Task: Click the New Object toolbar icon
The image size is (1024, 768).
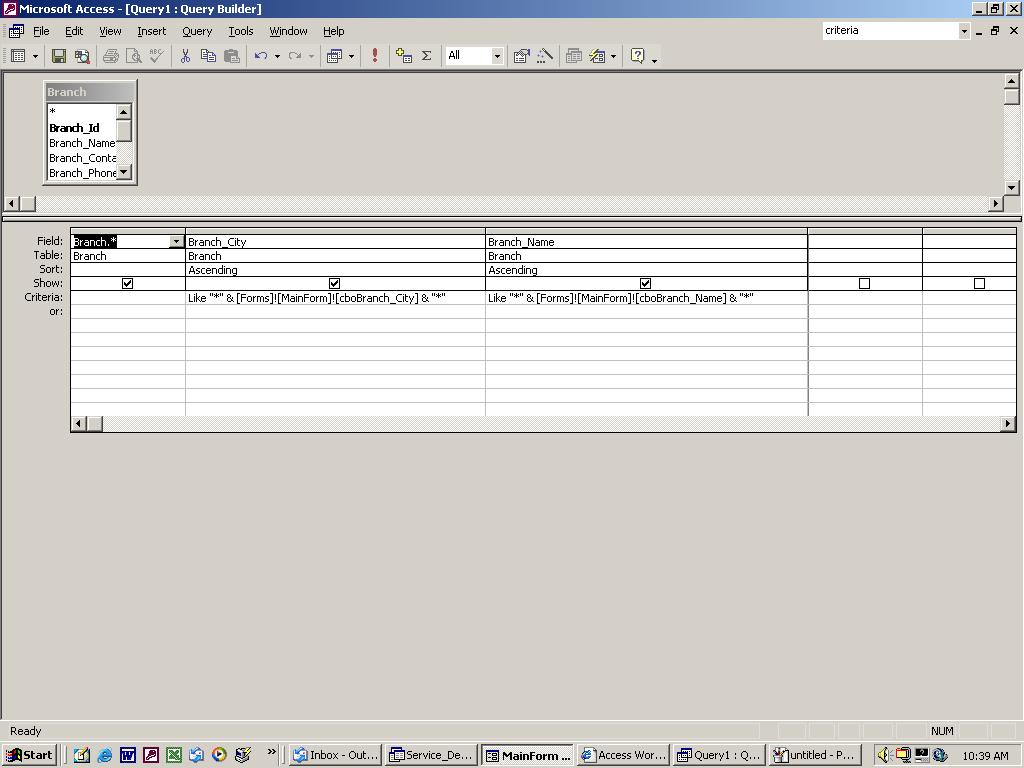Action: [597, 56]
